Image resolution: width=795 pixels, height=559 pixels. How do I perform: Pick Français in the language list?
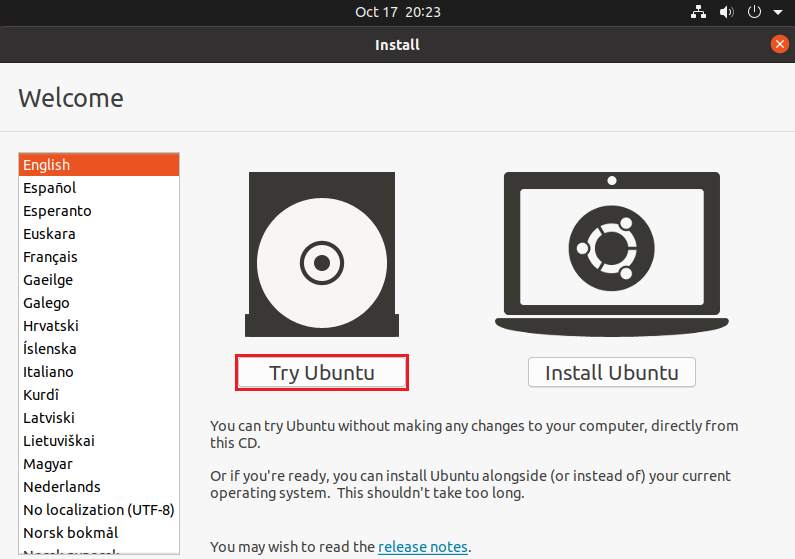[x=99, y=257]
